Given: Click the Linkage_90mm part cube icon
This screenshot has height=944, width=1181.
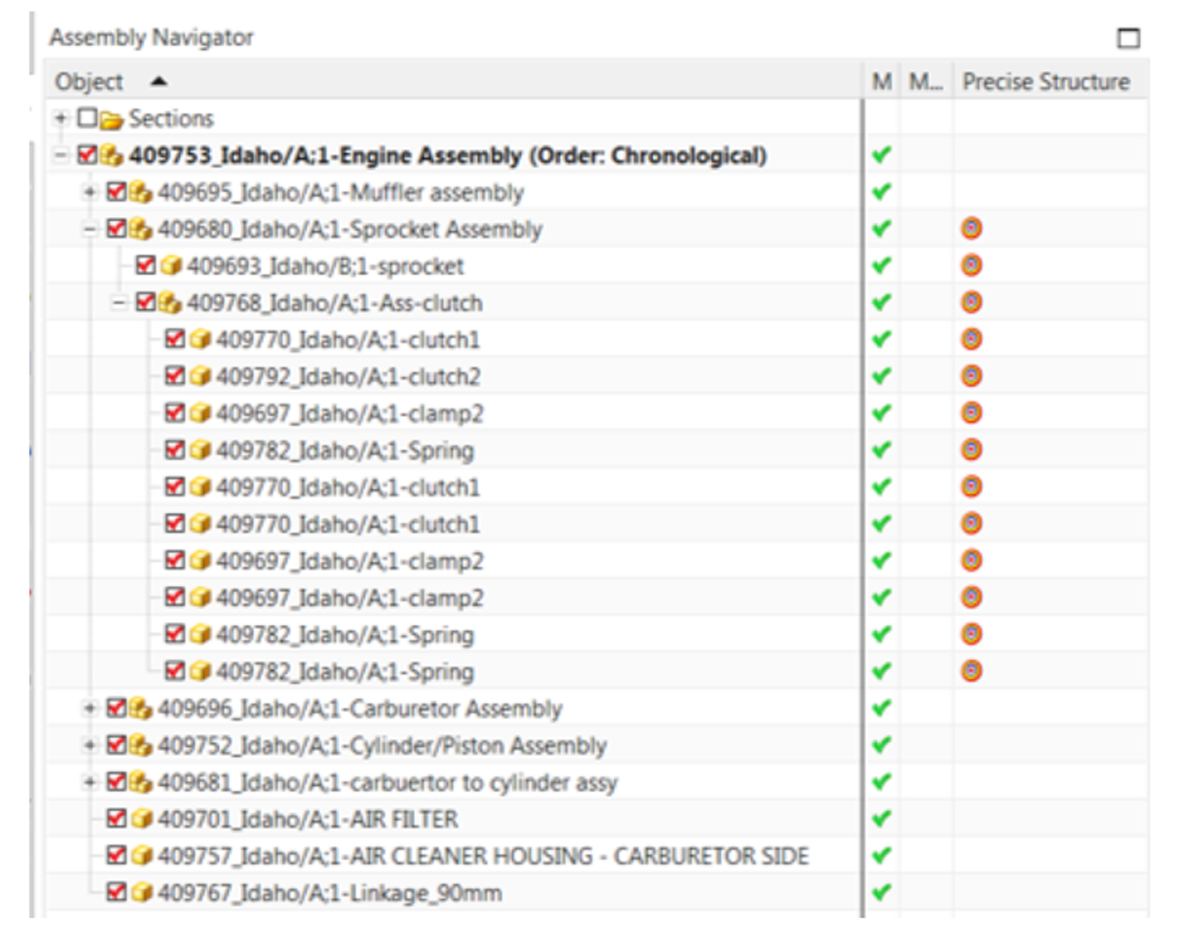Looking at the screenshot, I should tap(142, 893).
